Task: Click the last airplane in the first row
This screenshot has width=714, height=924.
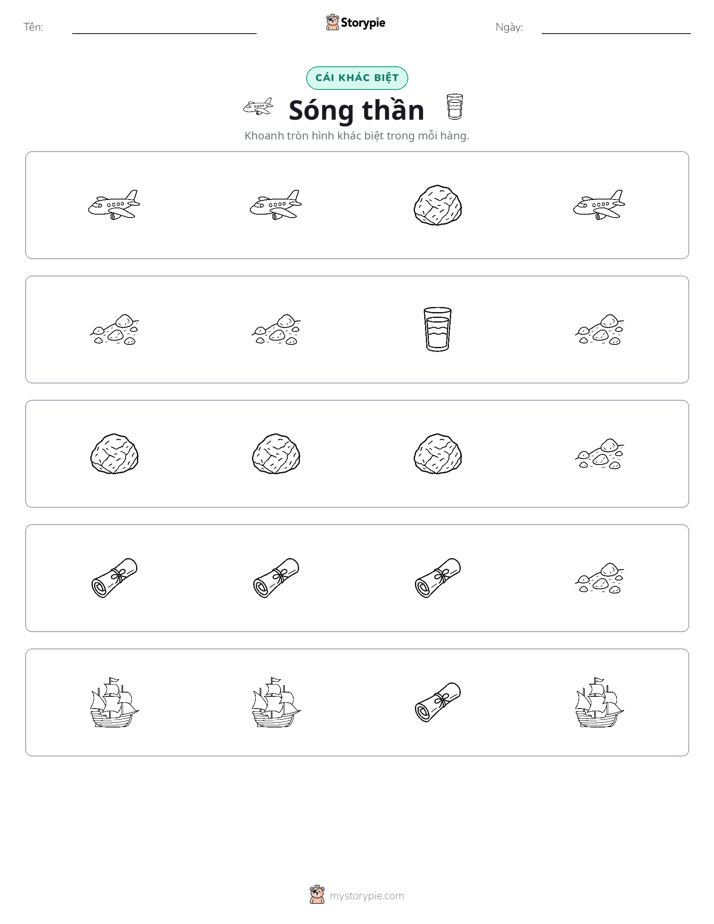Action: click(x=600, y=205)
